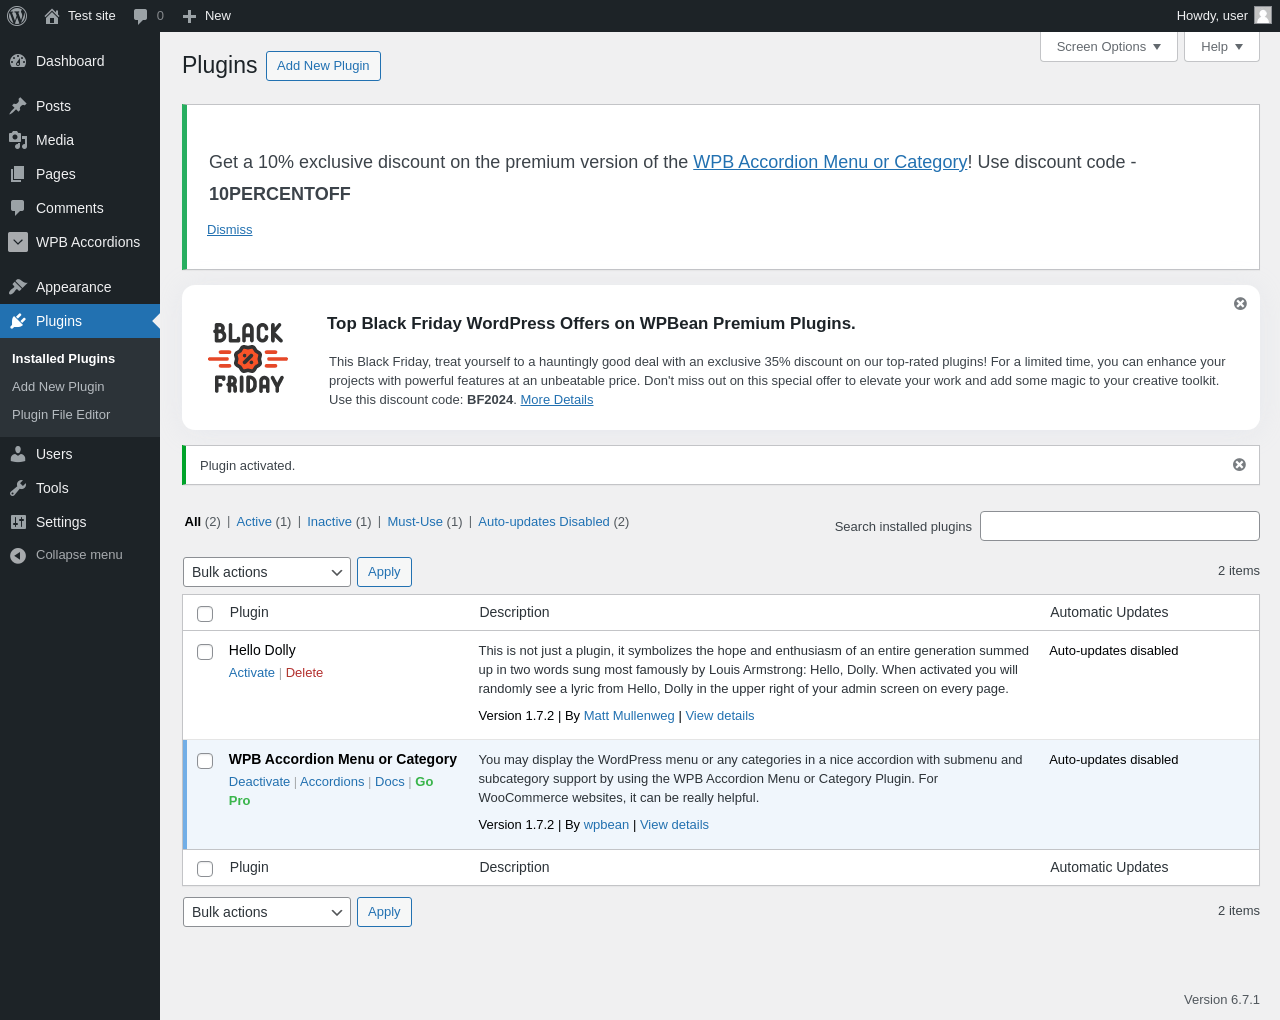Click the Users icon in sidebar
This screenshot has width=1280, height=1020.
click(x=18, y=454)
